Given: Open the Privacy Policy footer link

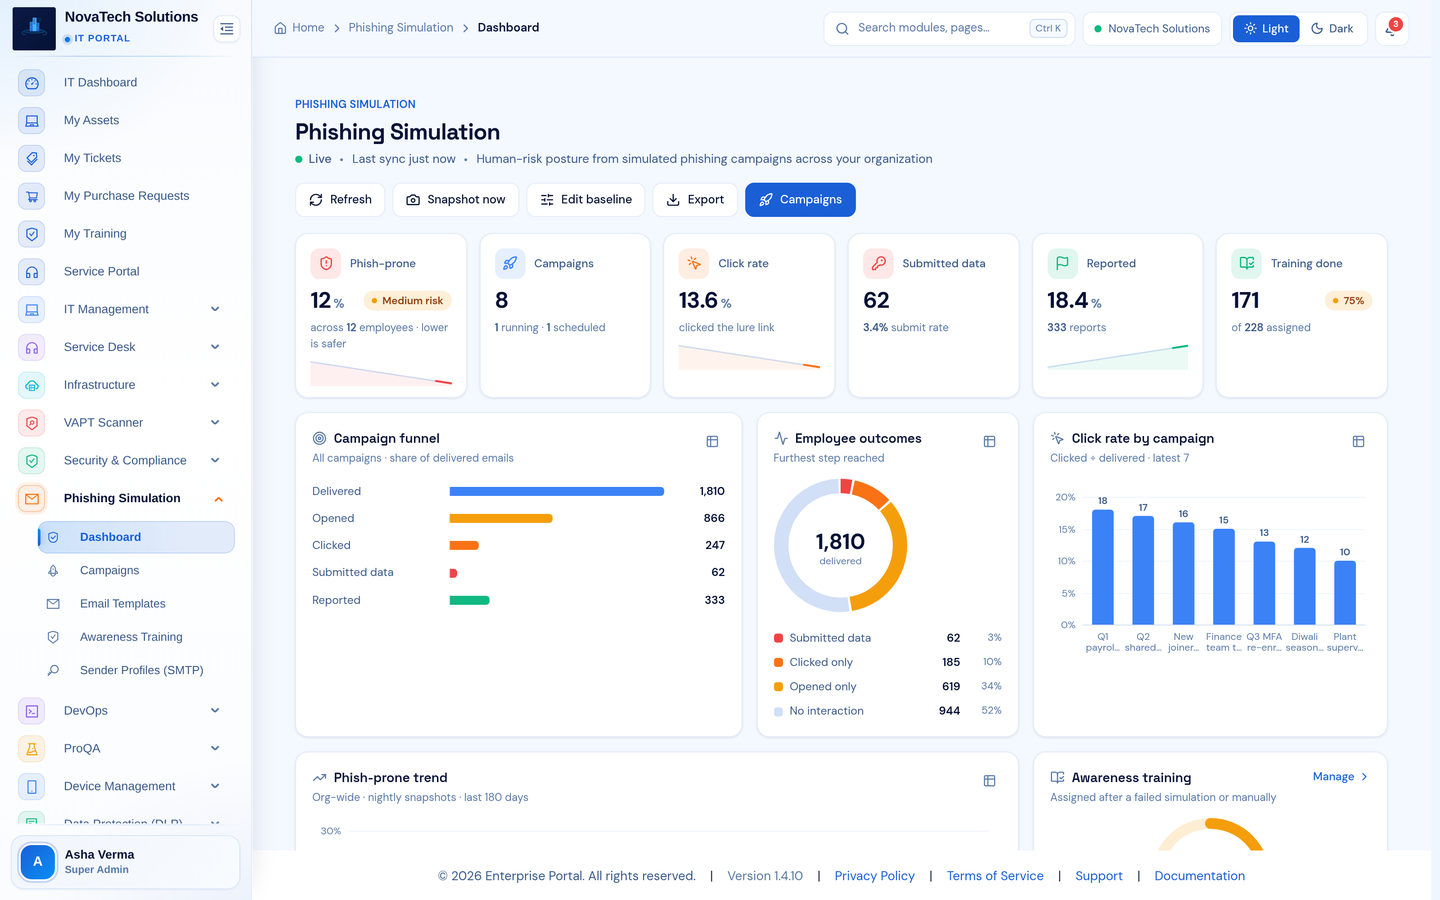Looking at the screenshot, I should pos(875,876).
